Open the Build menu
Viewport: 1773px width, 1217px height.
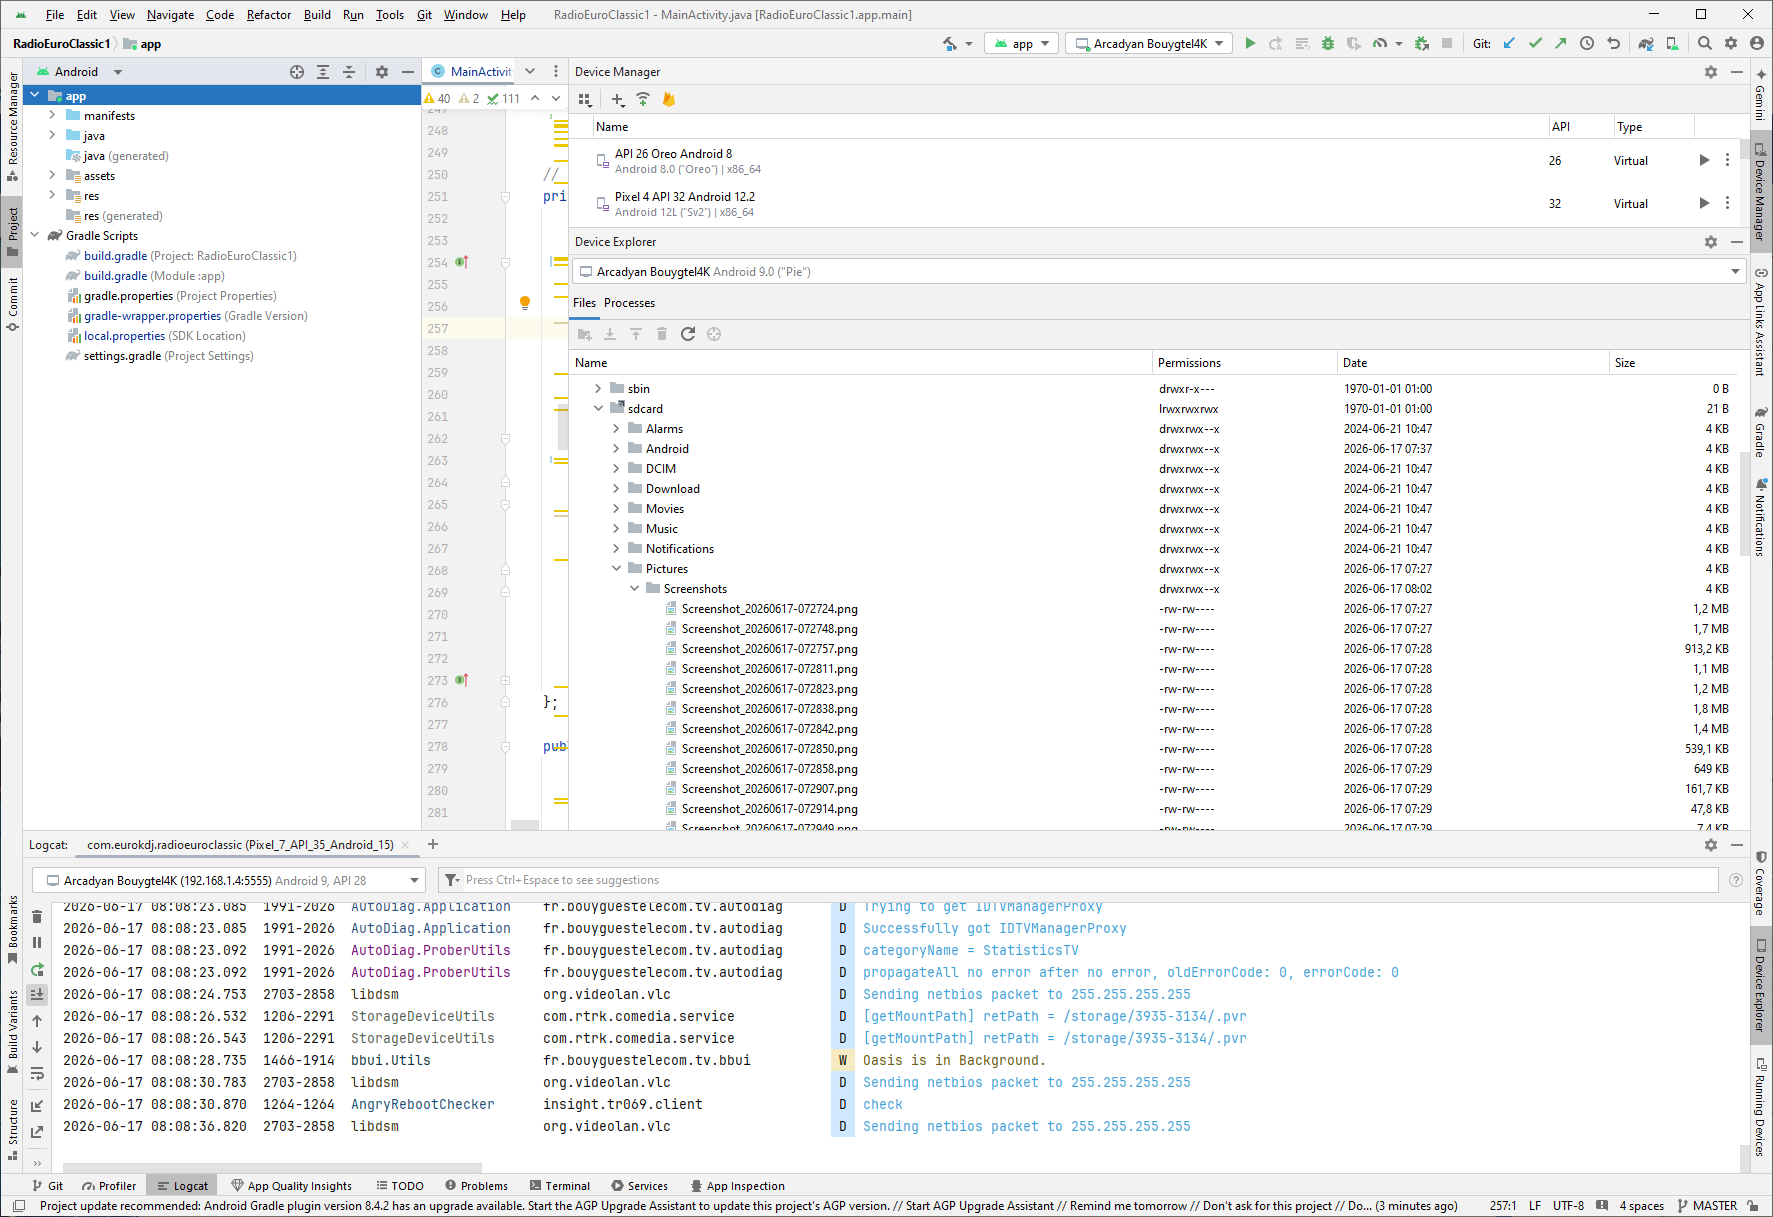tap(317, 15)
